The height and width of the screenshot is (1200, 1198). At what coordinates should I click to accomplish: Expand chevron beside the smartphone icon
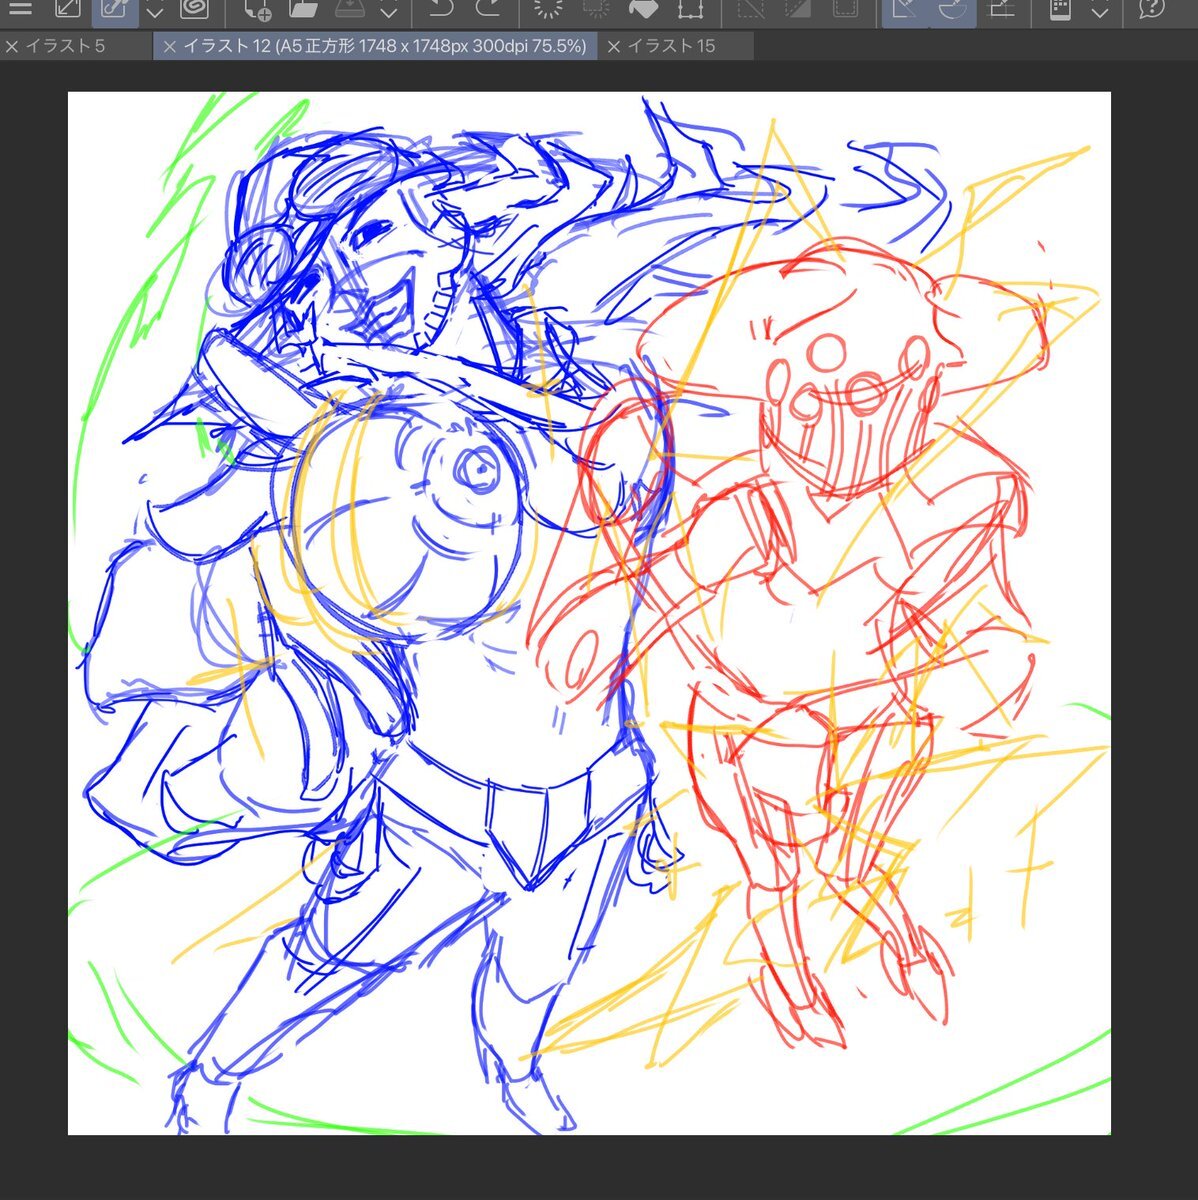[x=1099, y=11]
